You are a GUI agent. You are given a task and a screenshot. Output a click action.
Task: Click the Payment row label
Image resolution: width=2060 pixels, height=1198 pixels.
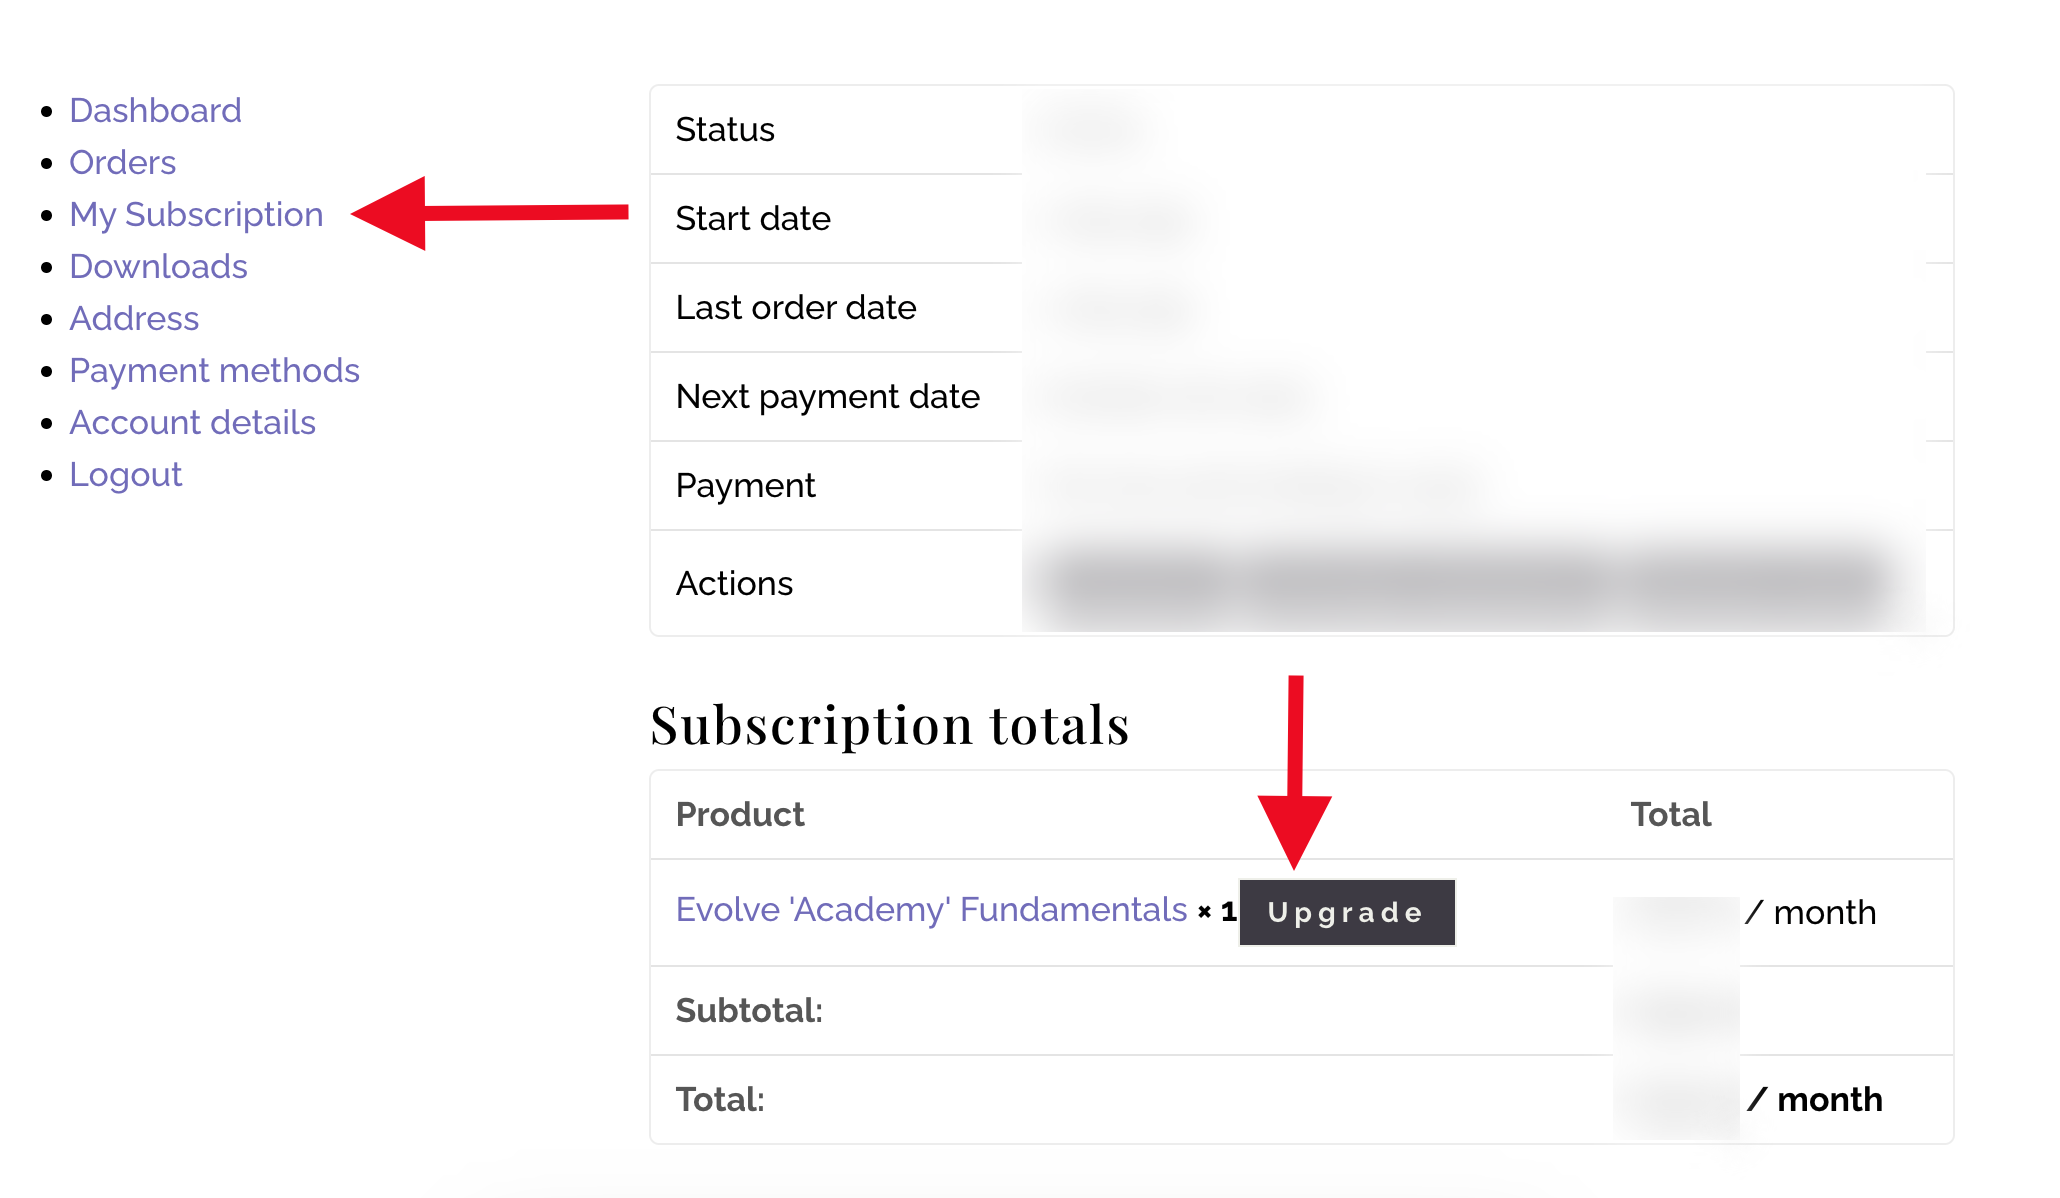(745, 486)
